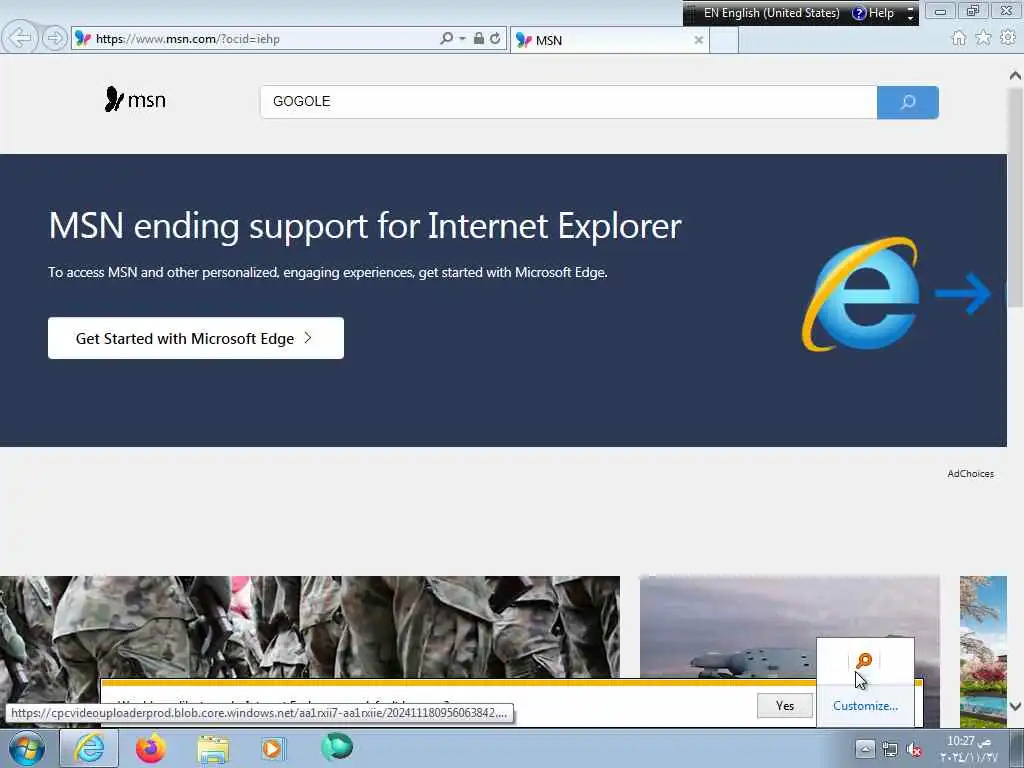Show hidden tray icons arrow
The width and height of the screenshot is (1024, 768).
tap(865, 749)
